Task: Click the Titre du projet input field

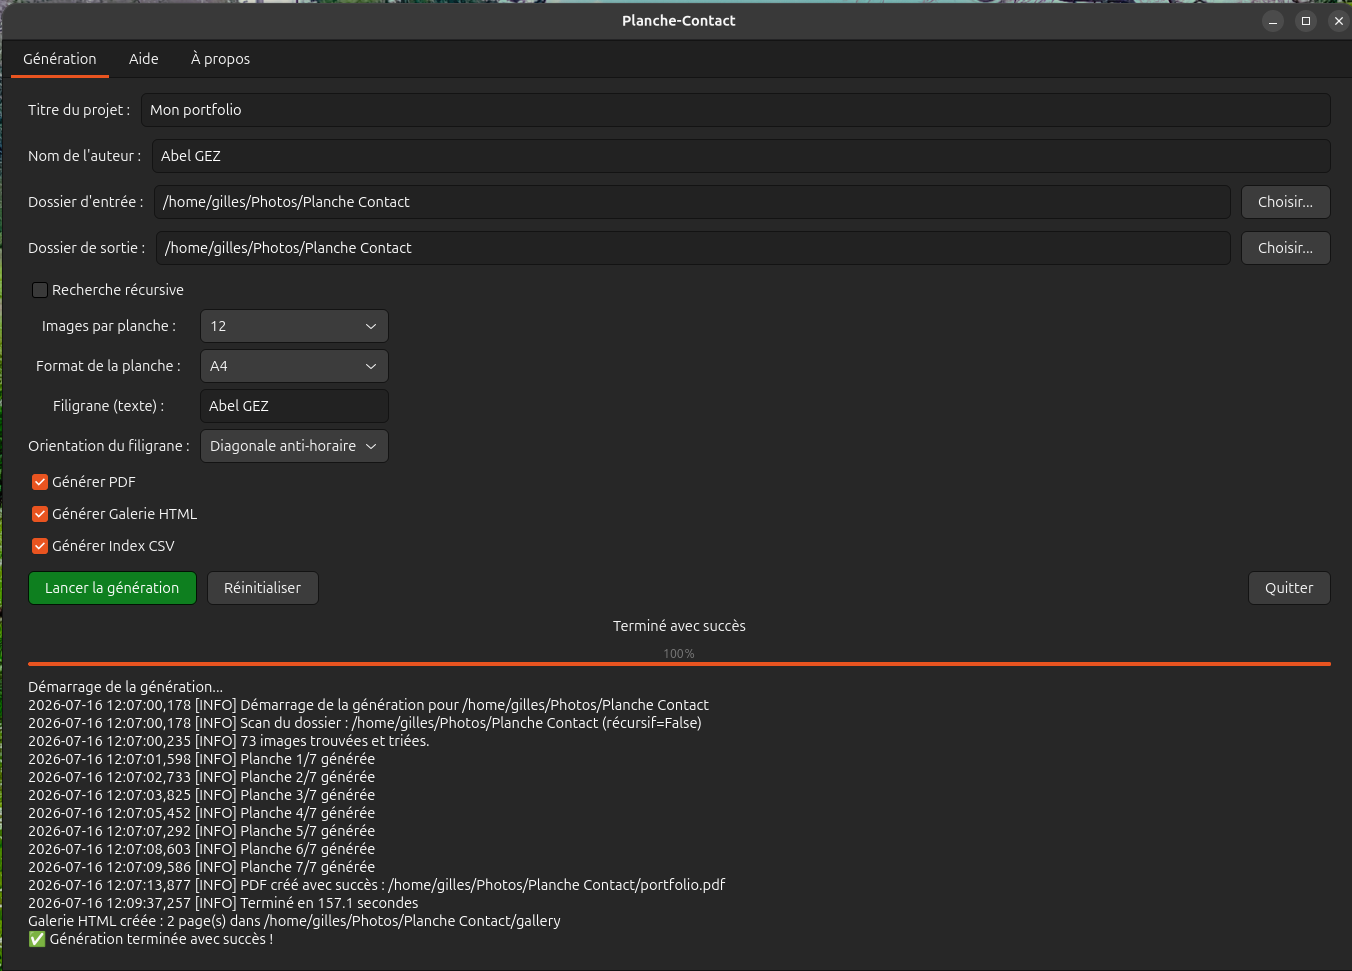Action: pyautogui.click(x=735, y=110)
